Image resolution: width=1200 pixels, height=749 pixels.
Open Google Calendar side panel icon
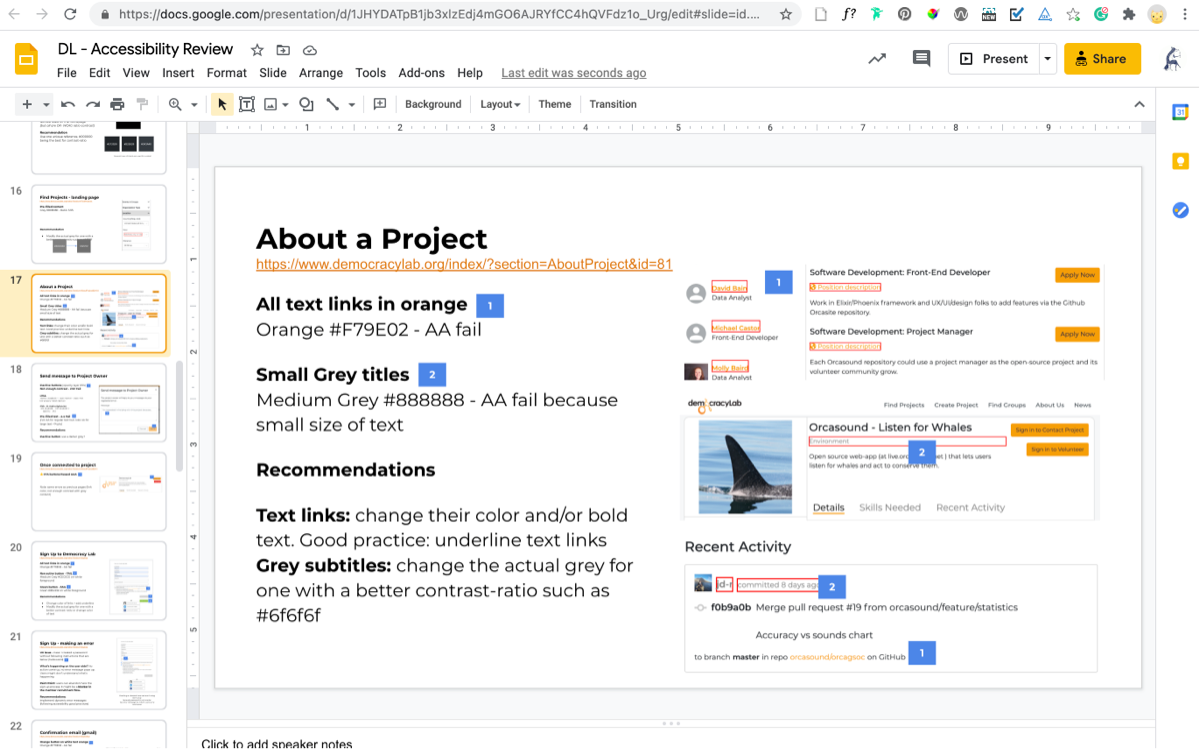[x=1180, y=112]
